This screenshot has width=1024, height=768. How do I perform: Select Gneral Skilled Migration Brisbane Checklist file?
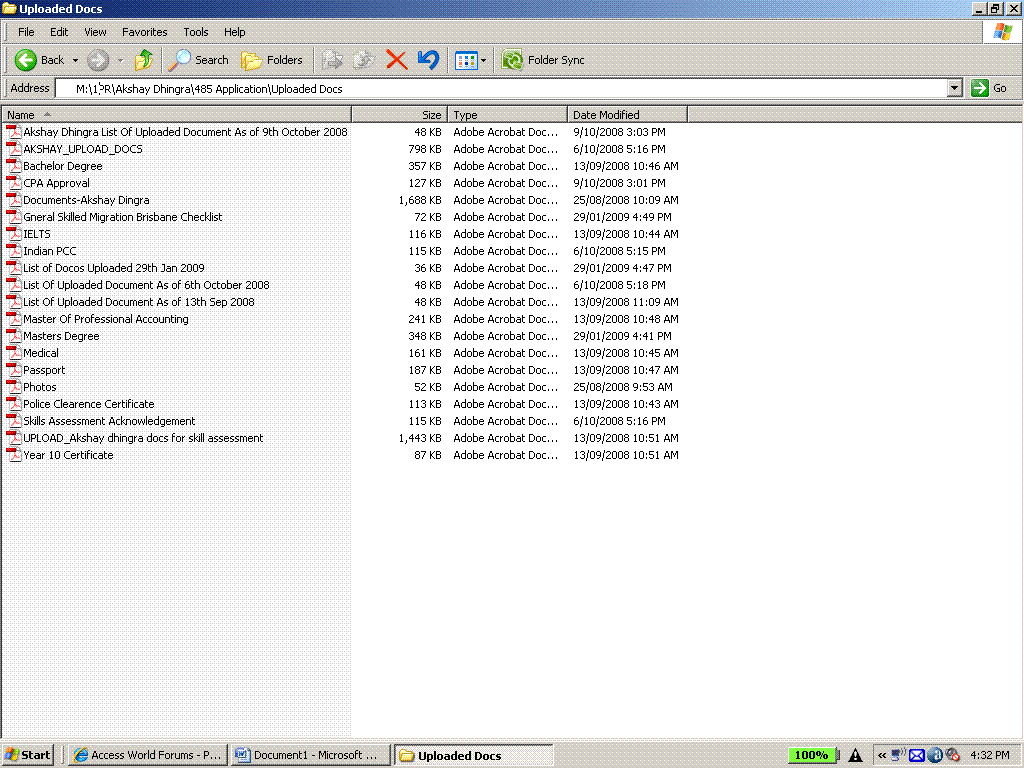click(x=123, y=217)
